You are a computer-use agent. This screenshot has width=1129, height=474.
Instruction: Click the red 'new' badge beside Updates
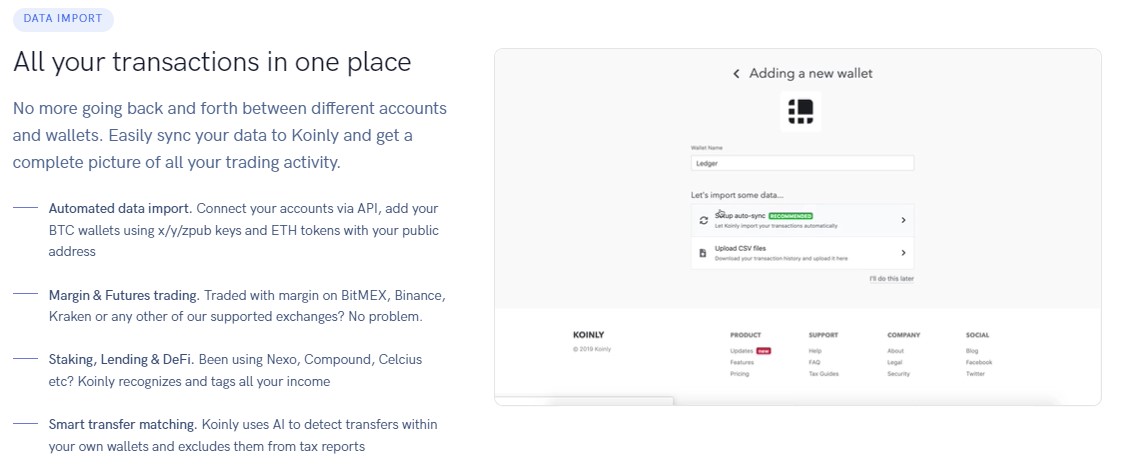(x=763, y=351)
